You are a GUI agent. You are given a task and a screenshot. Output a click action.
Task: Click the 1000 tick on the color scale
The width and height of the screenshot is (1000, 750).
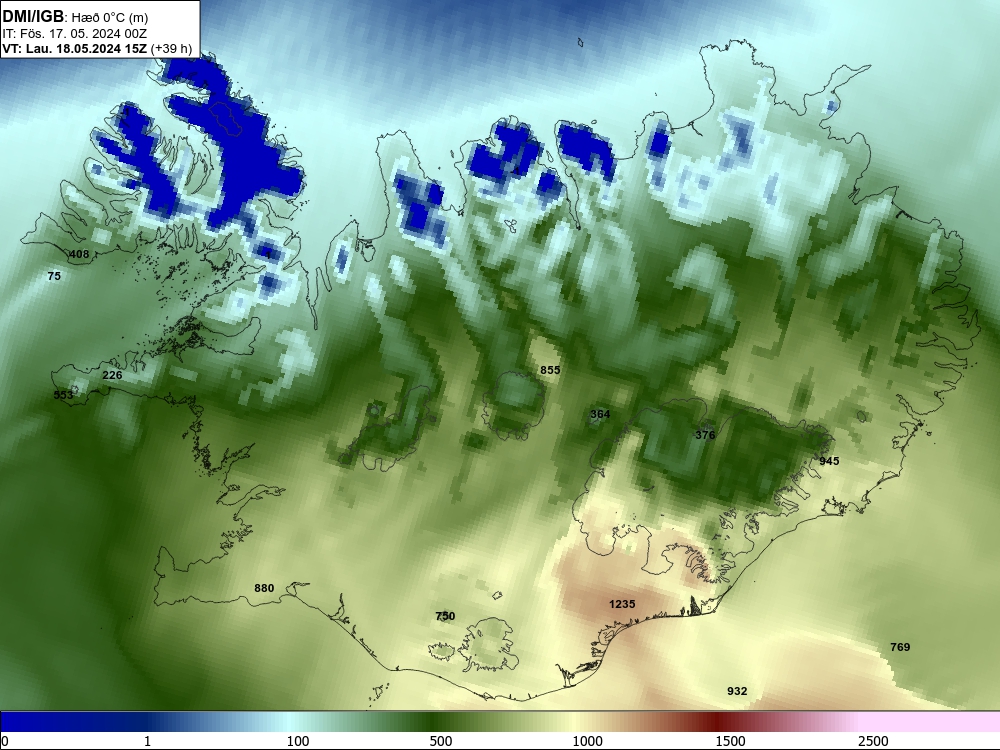587,741
